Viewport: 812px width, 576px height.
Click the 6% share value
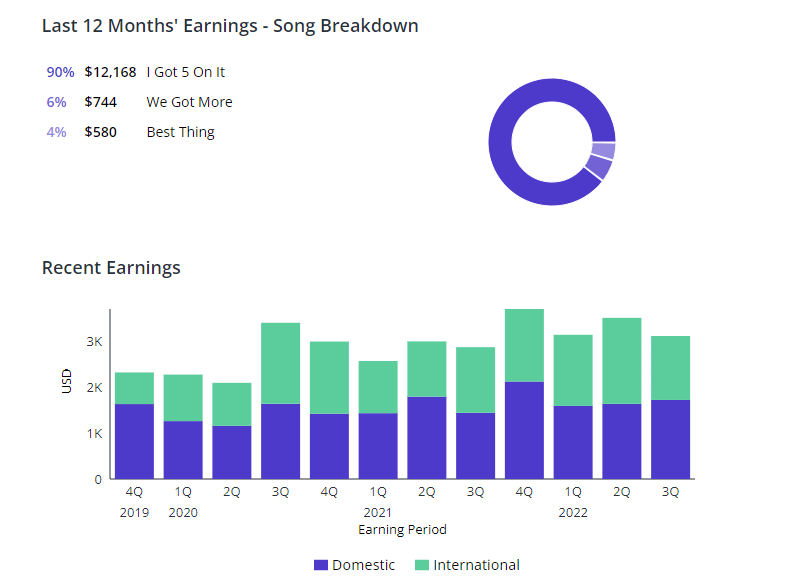(56, 102)
